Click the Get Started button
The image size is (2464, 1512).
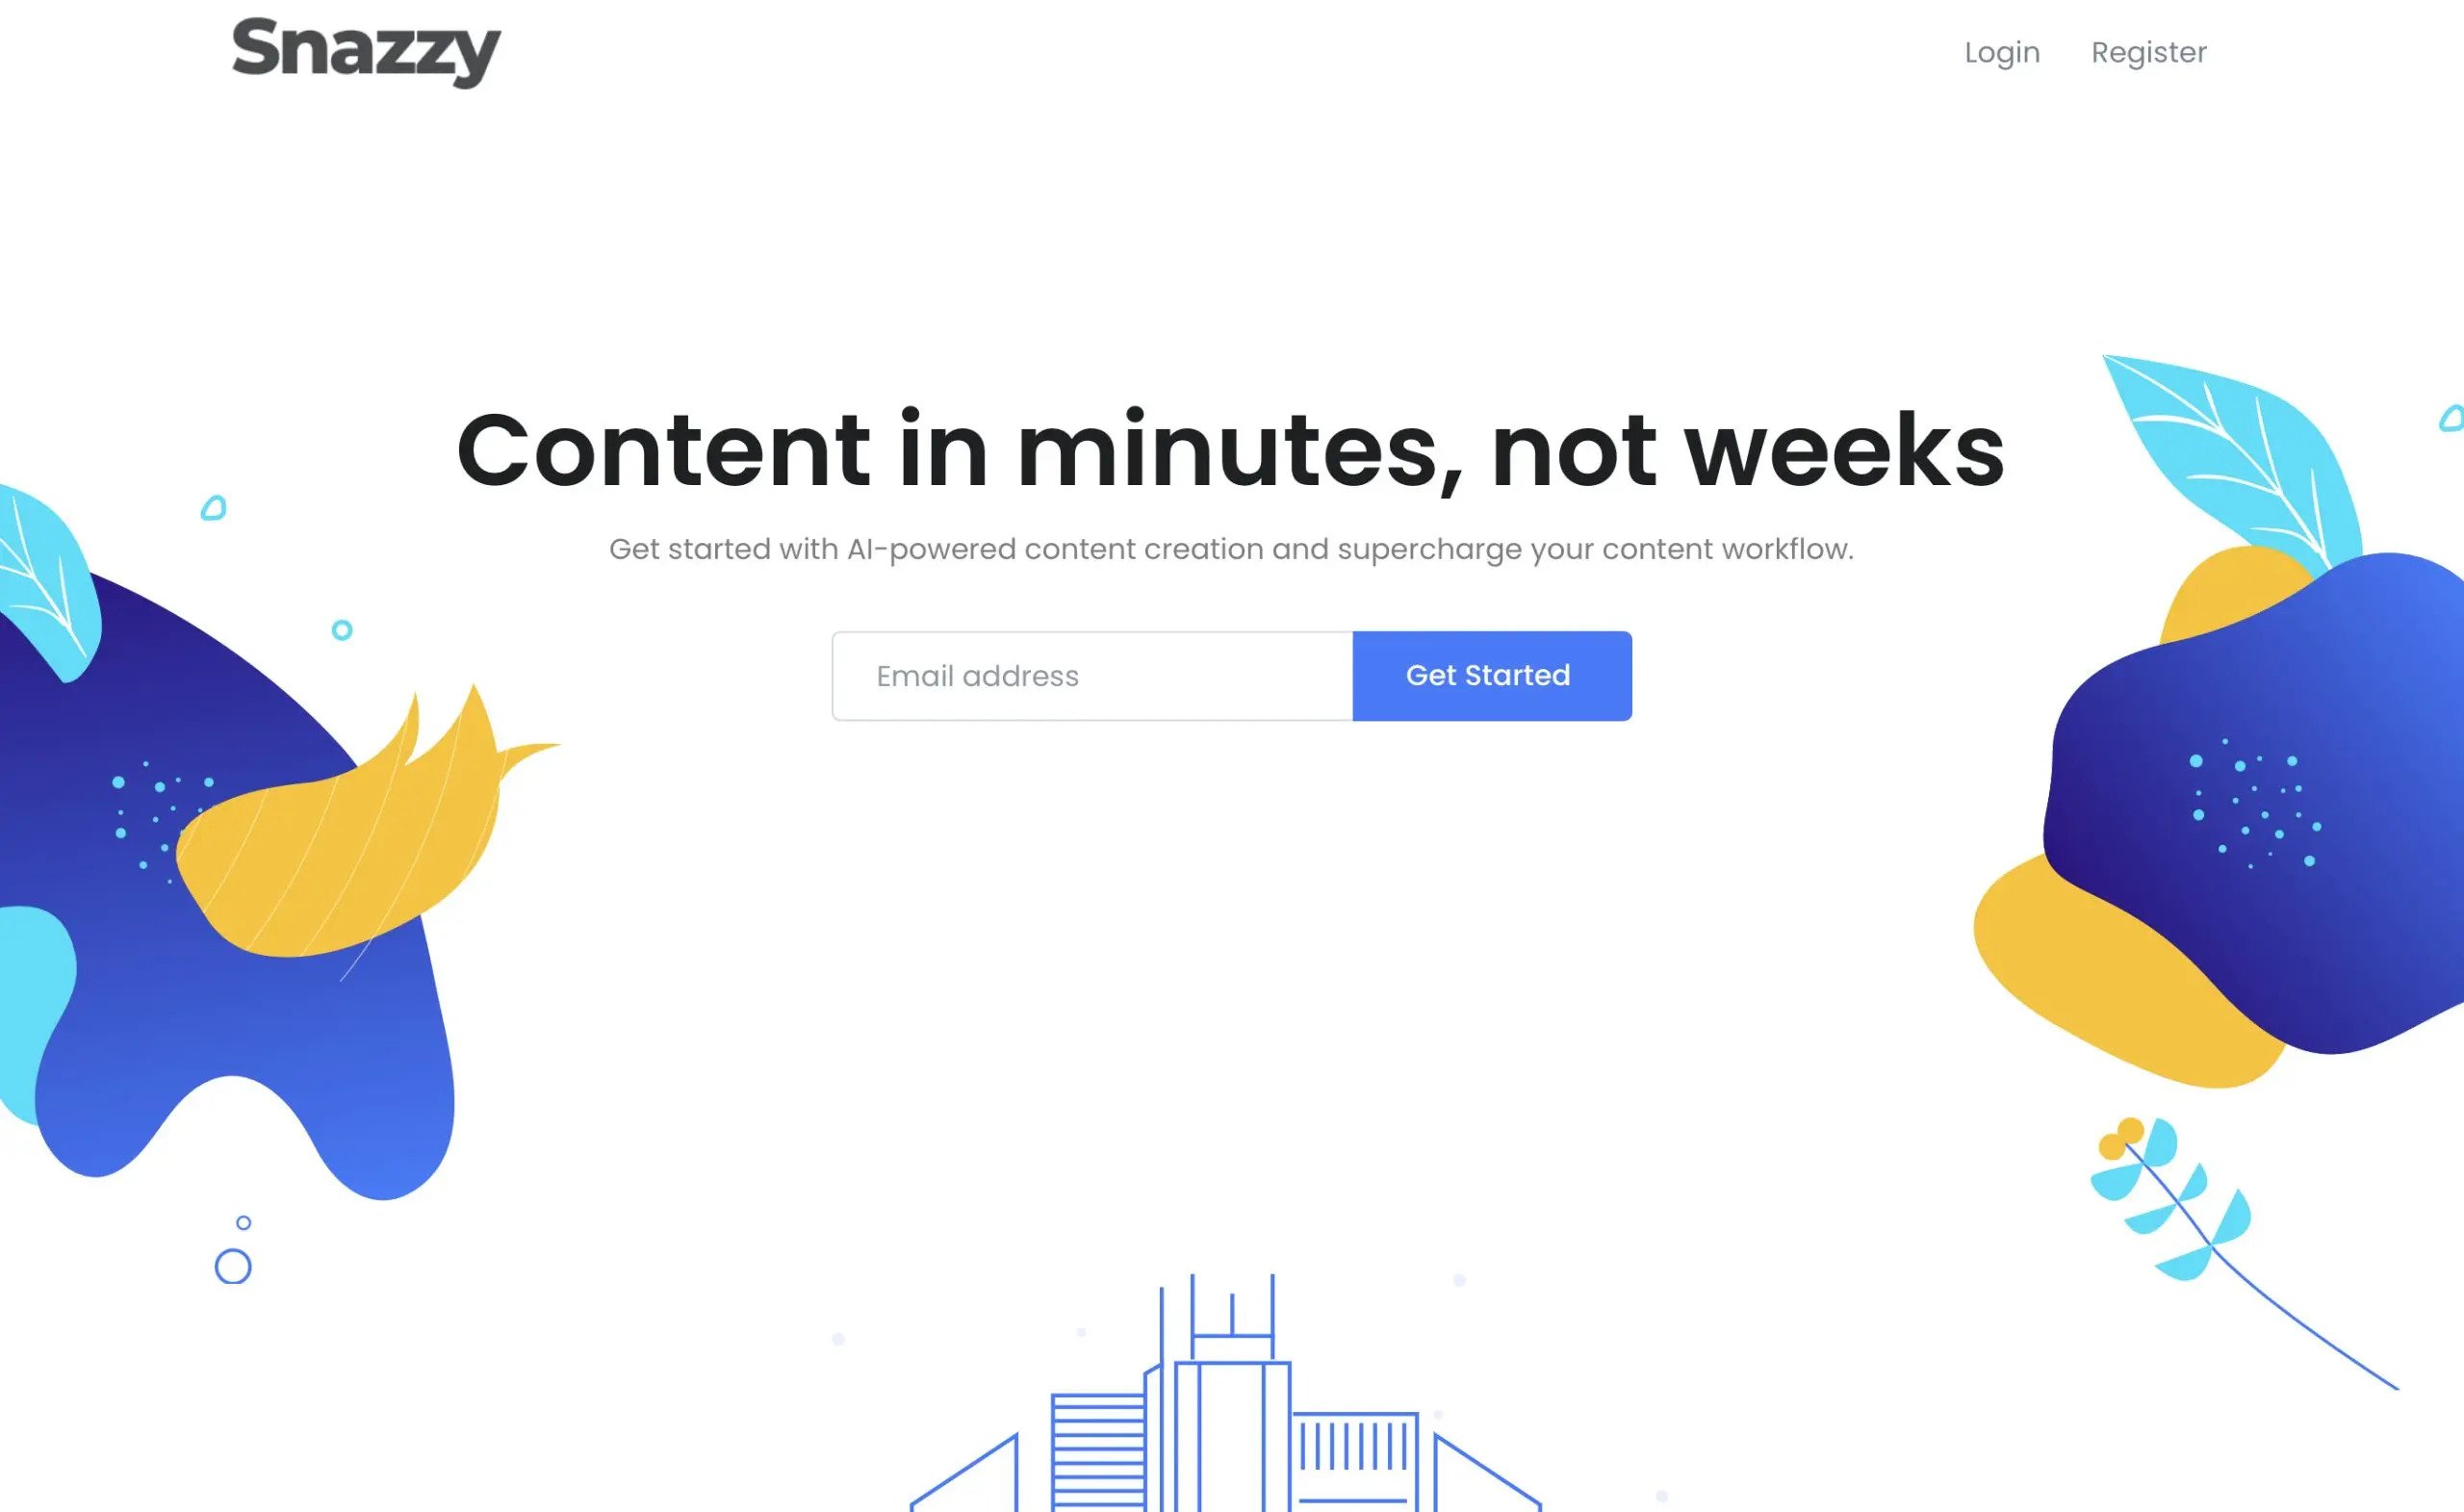(x=1489, y=674)
